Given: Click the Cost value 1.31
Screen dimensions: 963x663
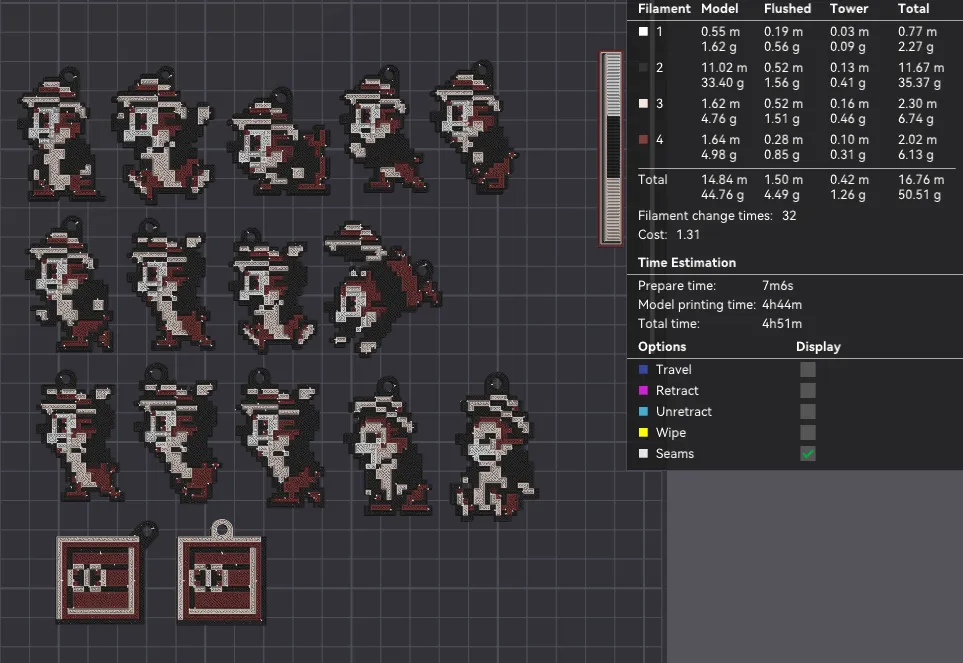Looking at the screenshot, I should point(688,235).
